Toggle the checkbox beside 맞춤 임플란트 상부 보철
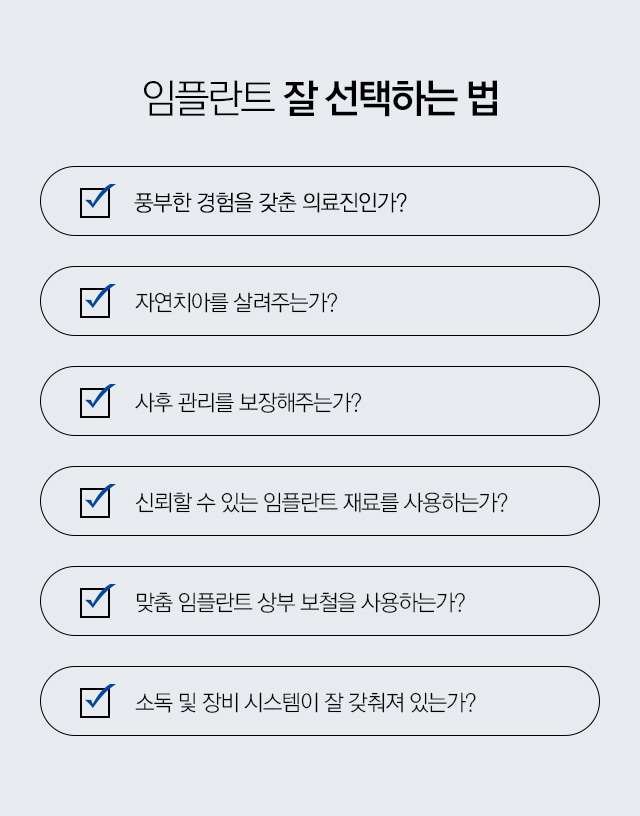This screenshot has height=816, width=640. click(x=95, y=602)
